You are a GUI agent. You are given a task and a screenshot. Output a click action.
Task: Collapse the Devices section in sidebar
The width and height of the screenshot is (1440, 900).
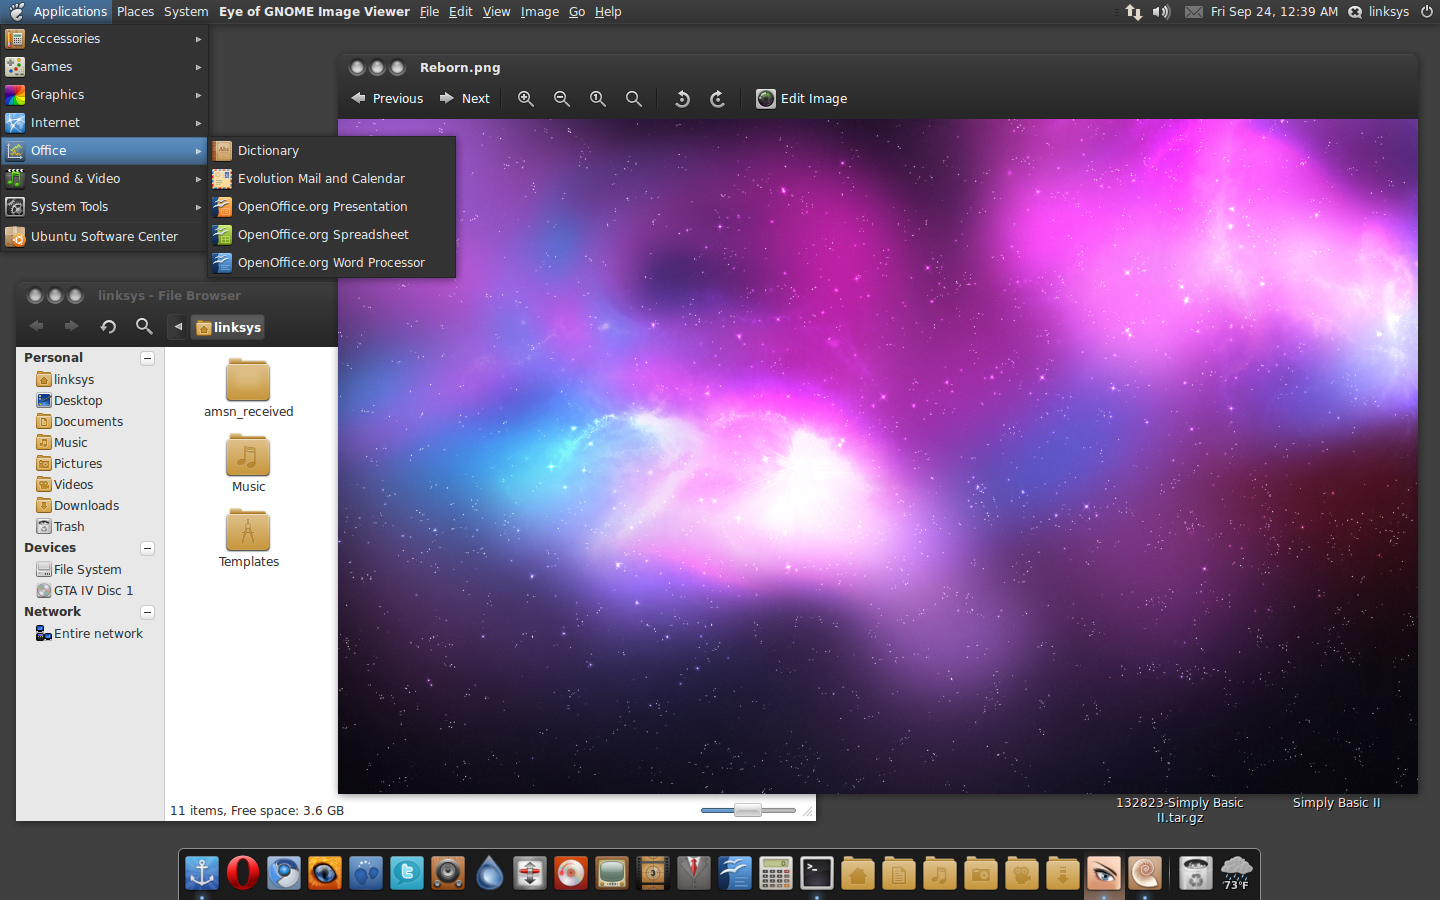click(x=147, y=548)
